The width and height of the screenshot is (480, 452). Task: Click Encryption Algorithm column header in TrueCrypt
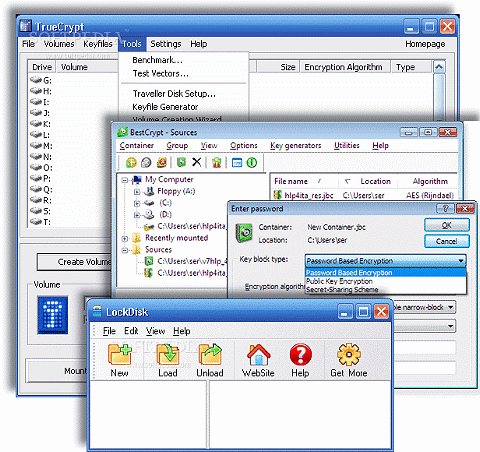pos(345,67)
